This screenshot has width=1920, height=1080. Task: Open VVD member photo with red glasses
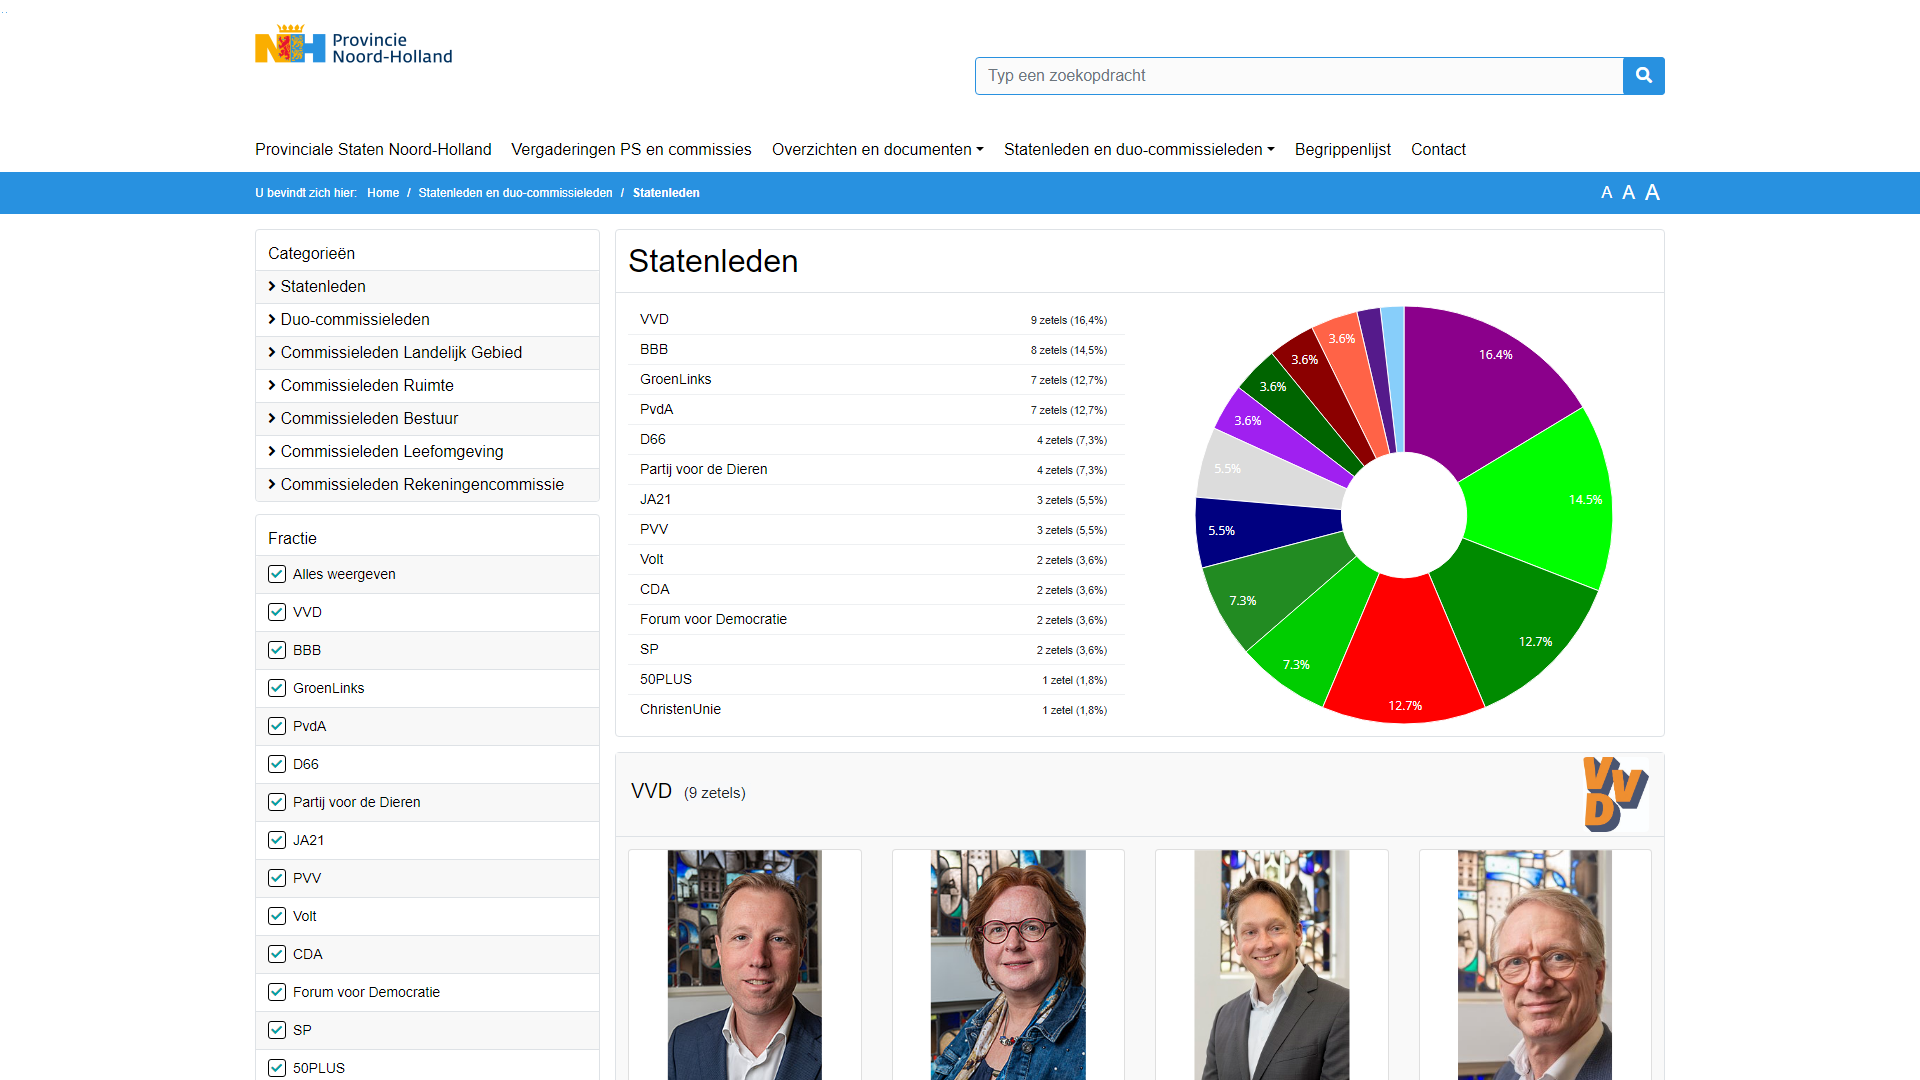1008,965
